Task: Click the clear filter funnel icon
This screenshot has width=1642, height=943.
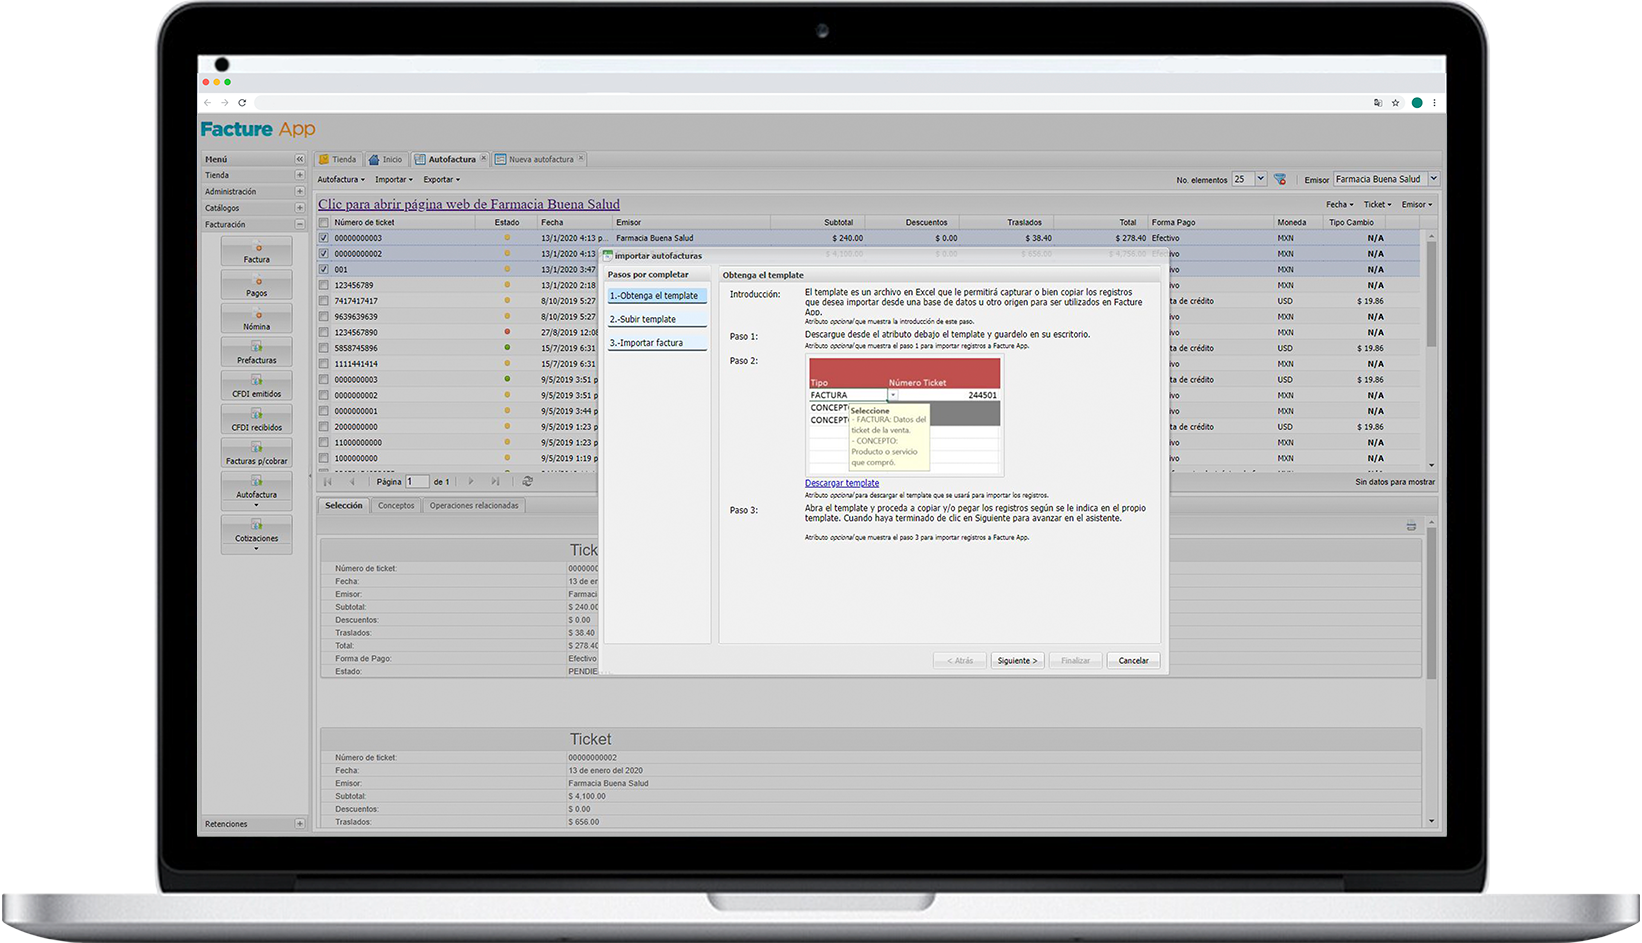Action: 1280,179
